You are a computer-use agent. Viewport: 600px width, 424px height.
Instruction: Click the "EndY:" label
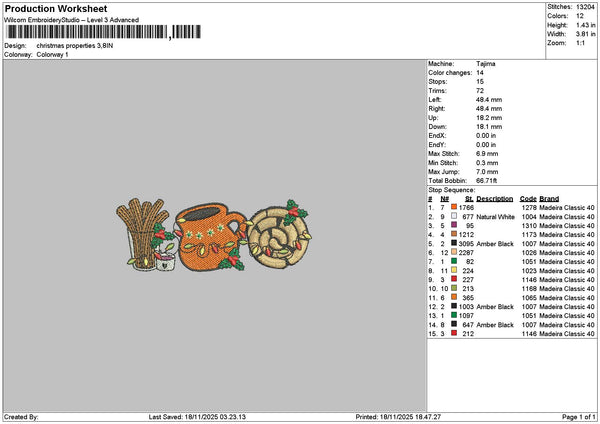pyautogui.click(x=437, y=145)
